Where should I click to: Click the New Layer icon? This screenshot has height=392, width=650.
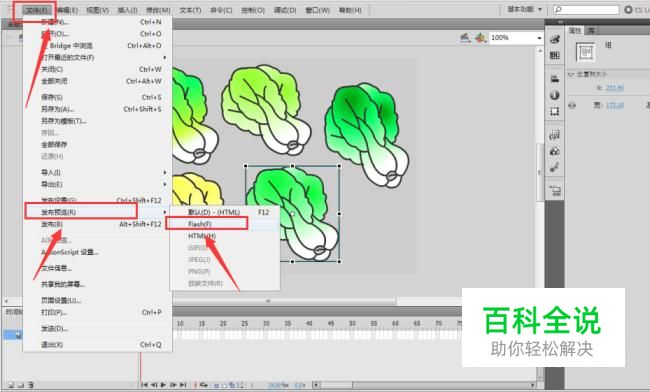(x=11, y=385)
